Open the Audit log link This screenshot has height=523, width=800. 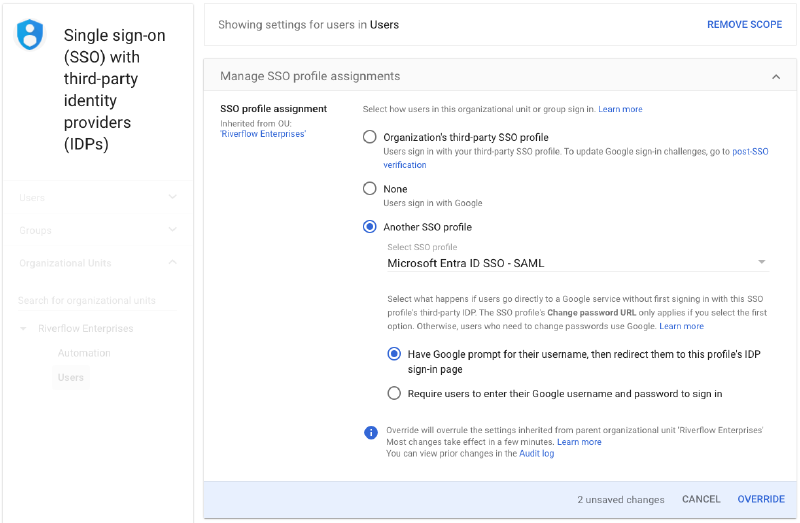536,454
